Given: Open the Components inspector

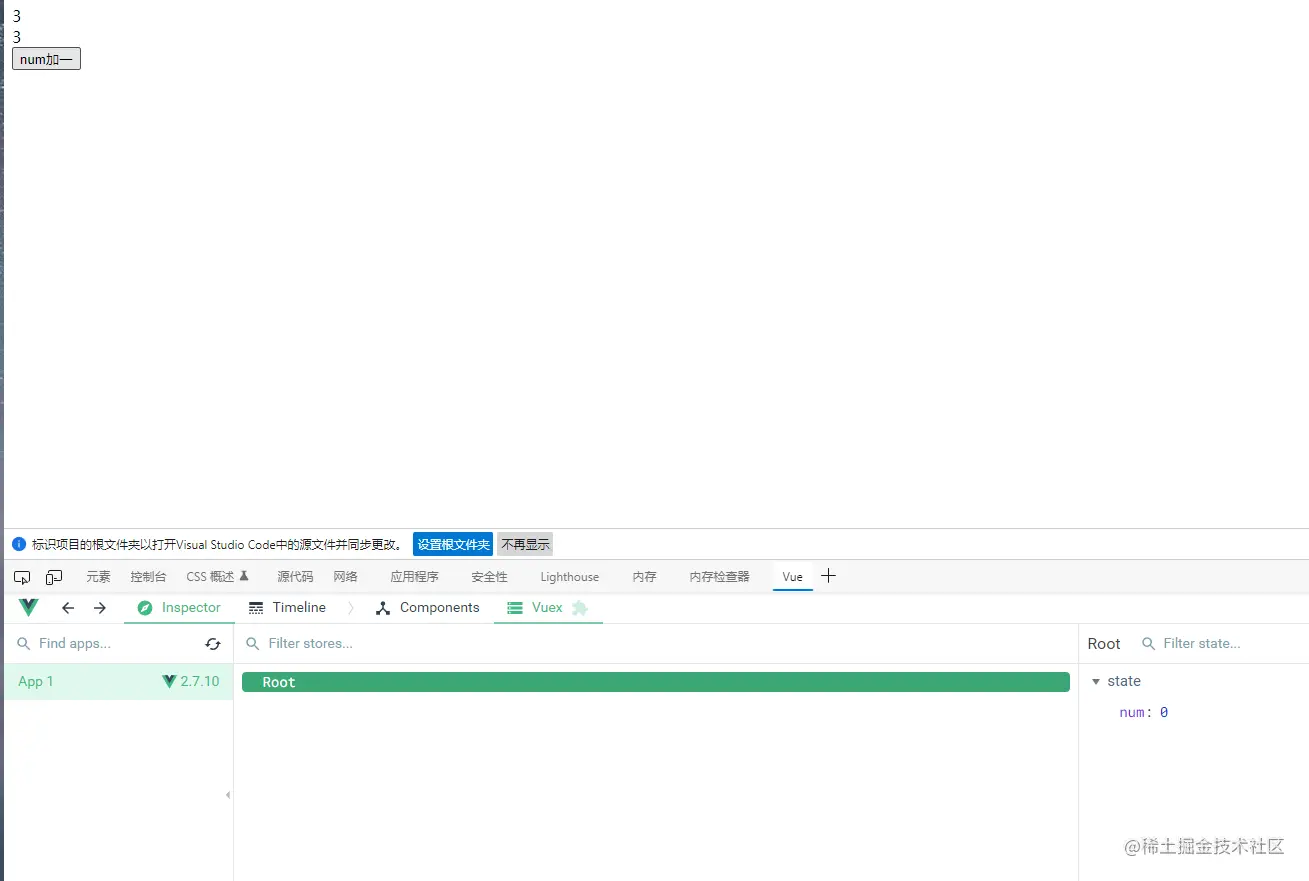Looking at the screenshot, I should coord(427,608).
